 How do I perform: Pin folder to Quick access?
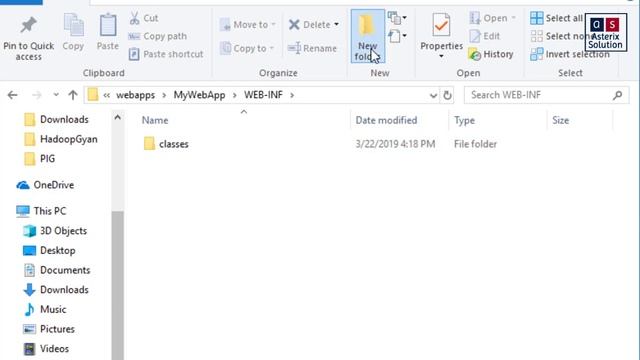pyautogui.click(x=28, y=38)
